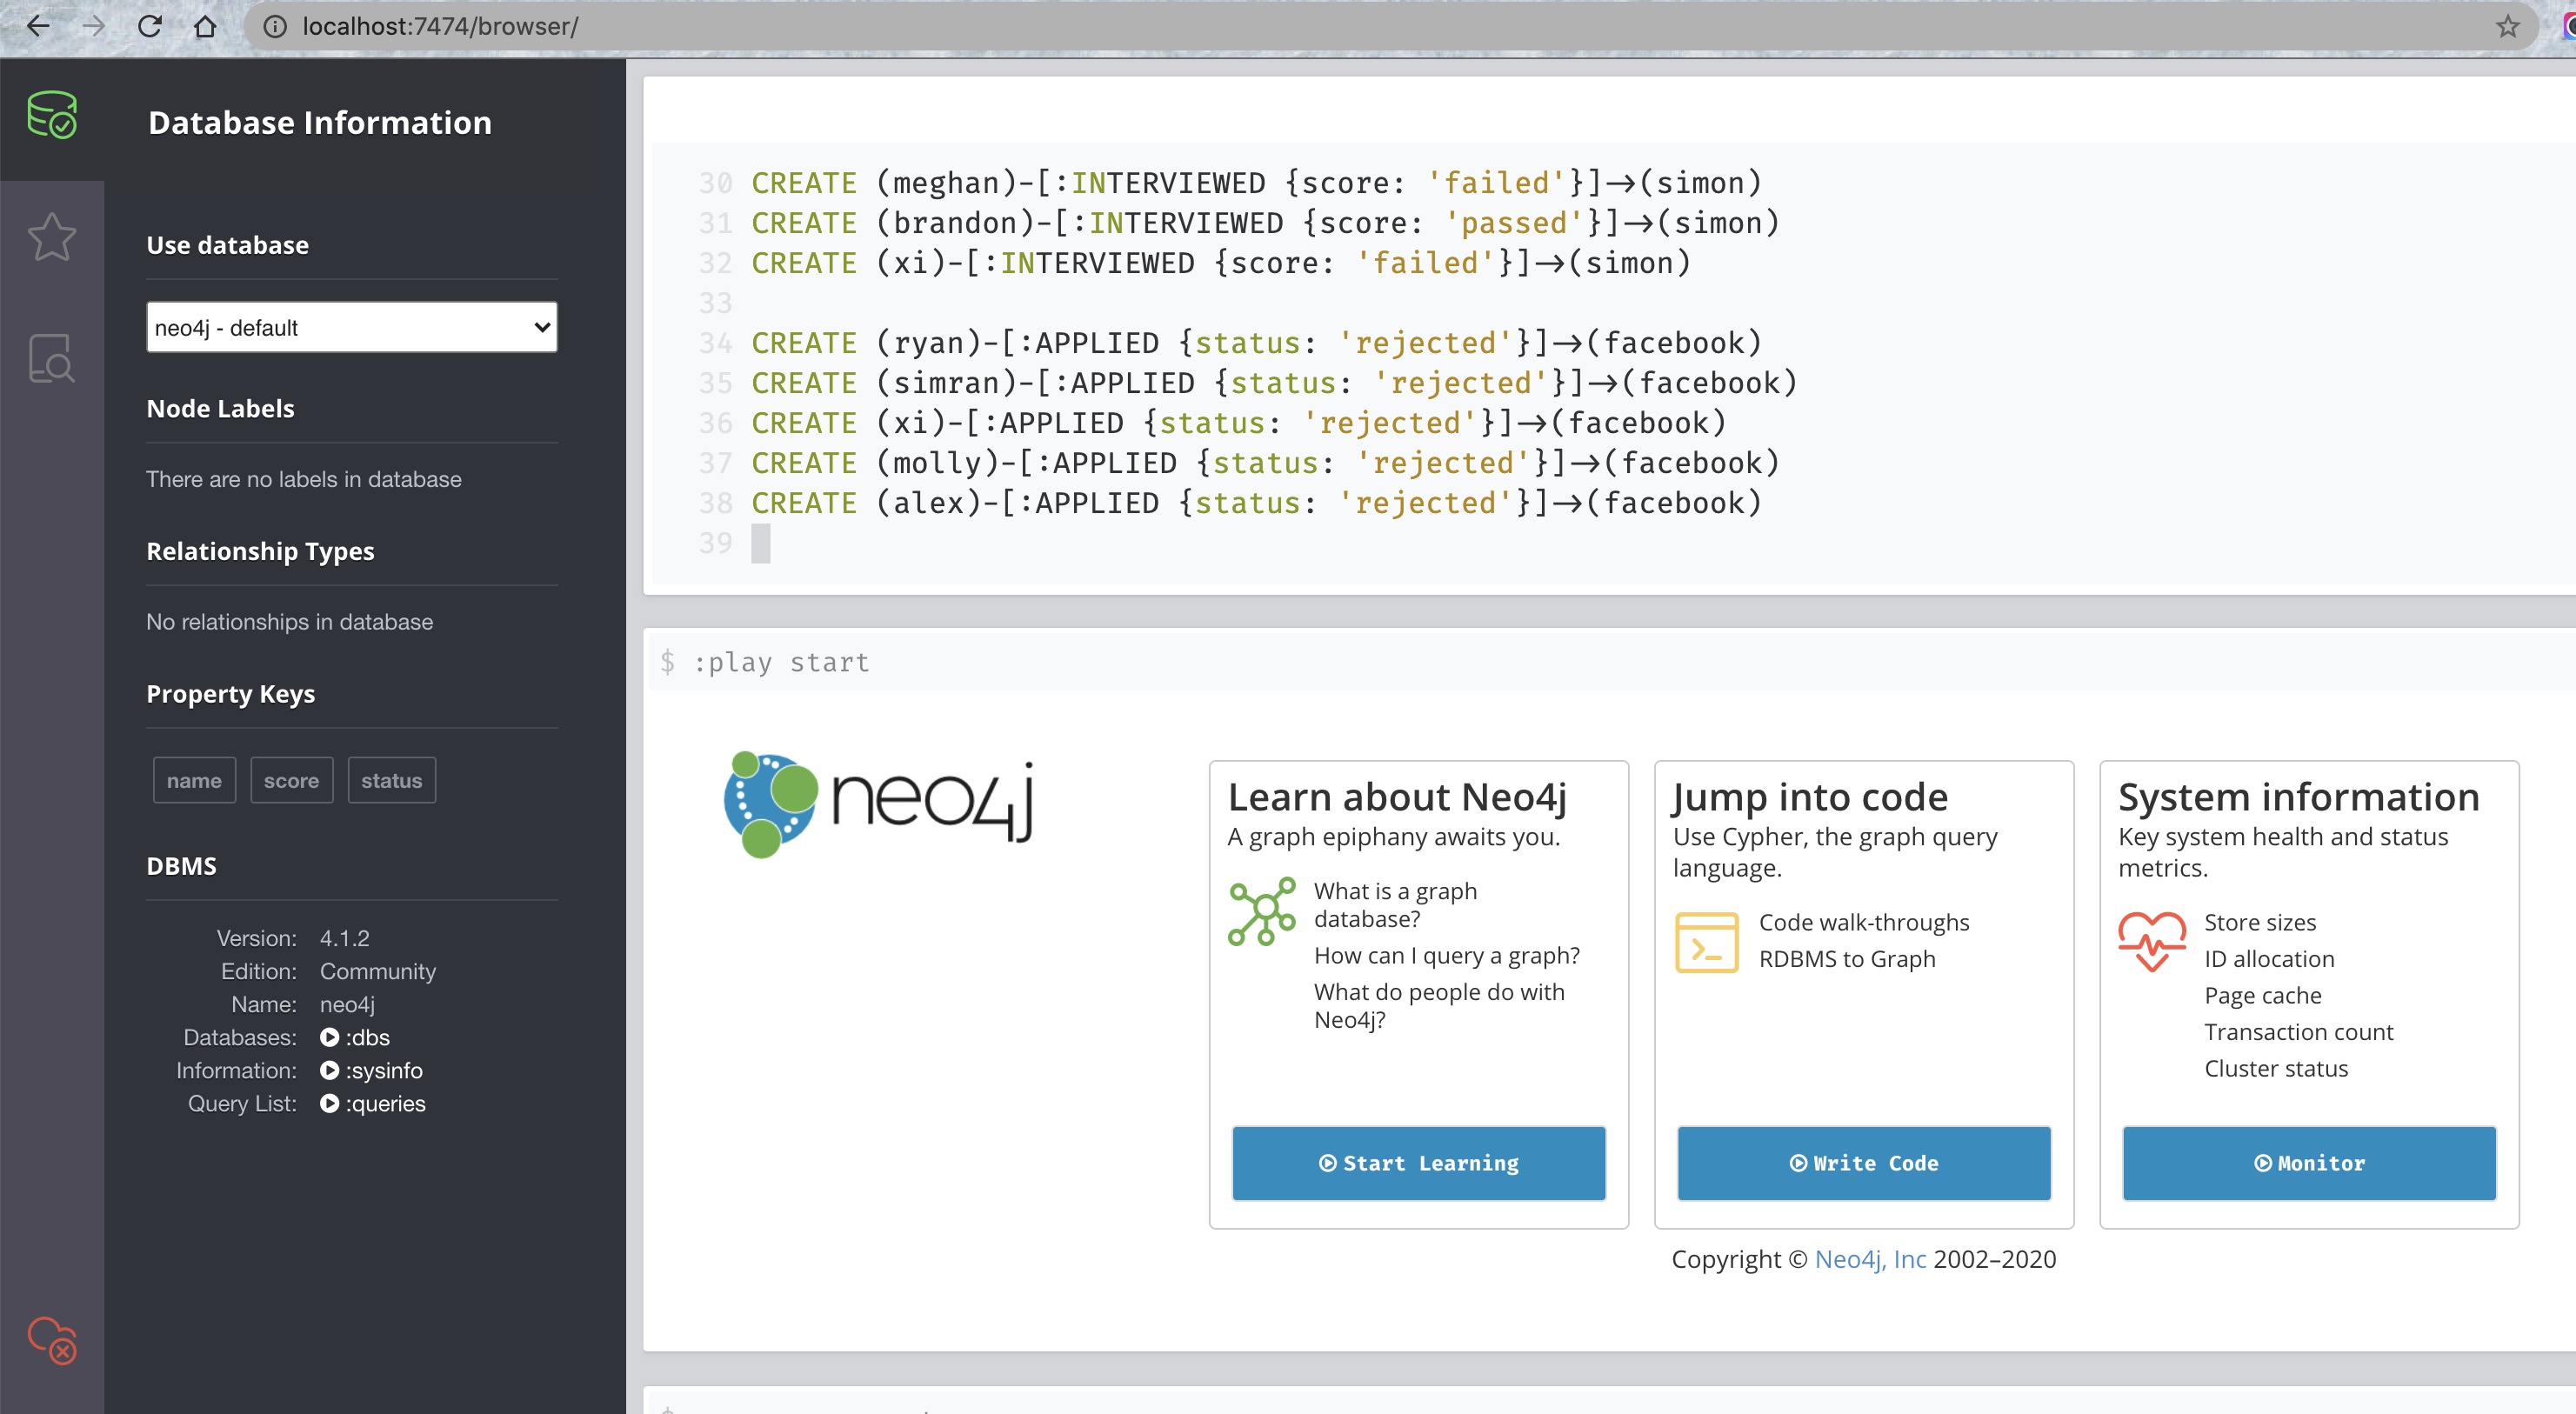Image resolution: width=2576 pixels, height=1414 pixels.
Task: Select the score property key
Action: click(x=291, y=780)
